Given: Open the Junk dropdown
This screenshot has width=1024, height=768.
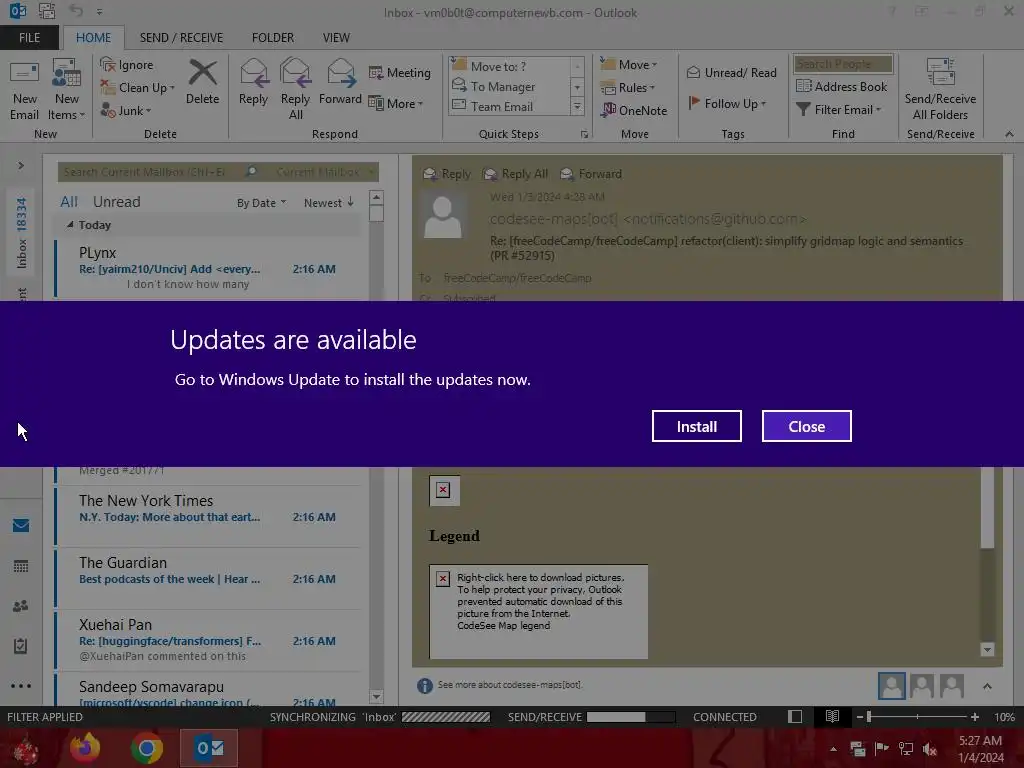Looking at the screenshot, I should click(126, 110).
